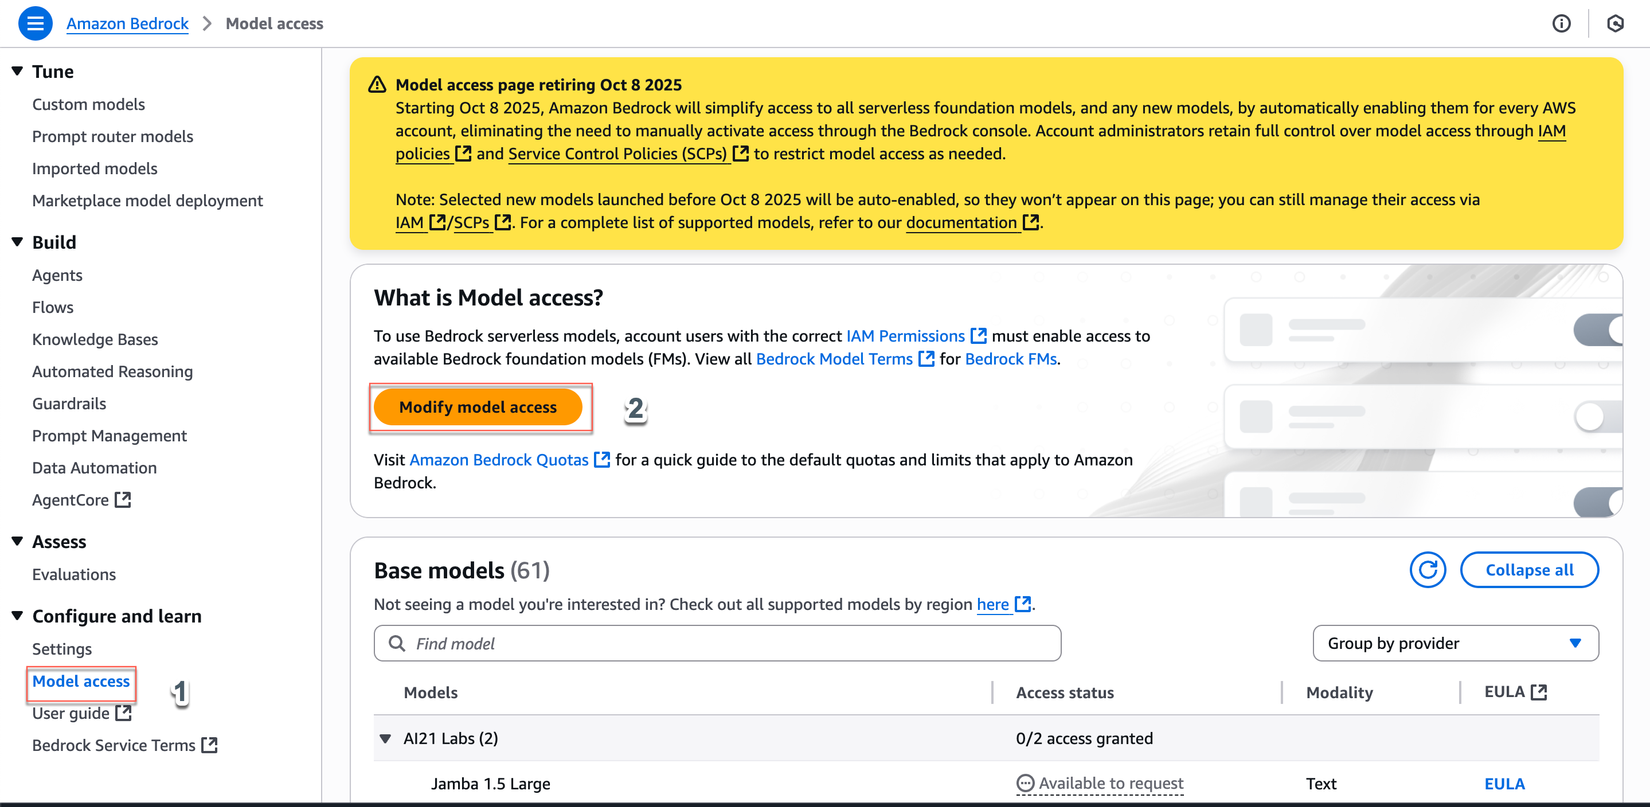Image resolution: width=1650 pixels, height=807 pixels.
Task: Click the Collapse all button
Action: pos(1529,570)
